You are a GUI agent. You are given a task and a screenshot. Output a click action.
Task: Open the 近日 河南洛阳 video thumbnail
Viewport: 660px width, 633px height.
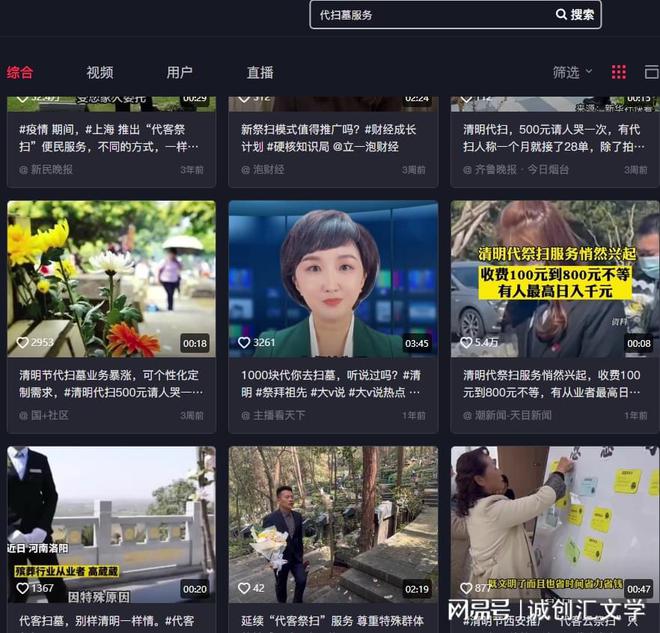point(112,524)
